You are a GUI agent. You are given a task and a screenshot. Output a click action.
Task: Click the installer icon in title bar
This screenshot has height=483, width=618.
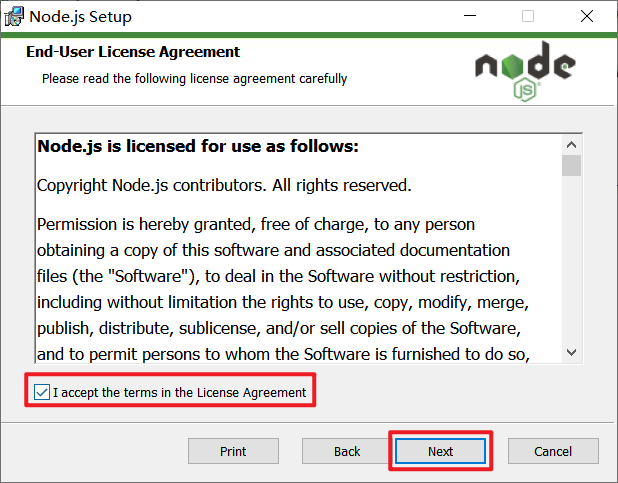pyautogui.click(x=14, y=17)
